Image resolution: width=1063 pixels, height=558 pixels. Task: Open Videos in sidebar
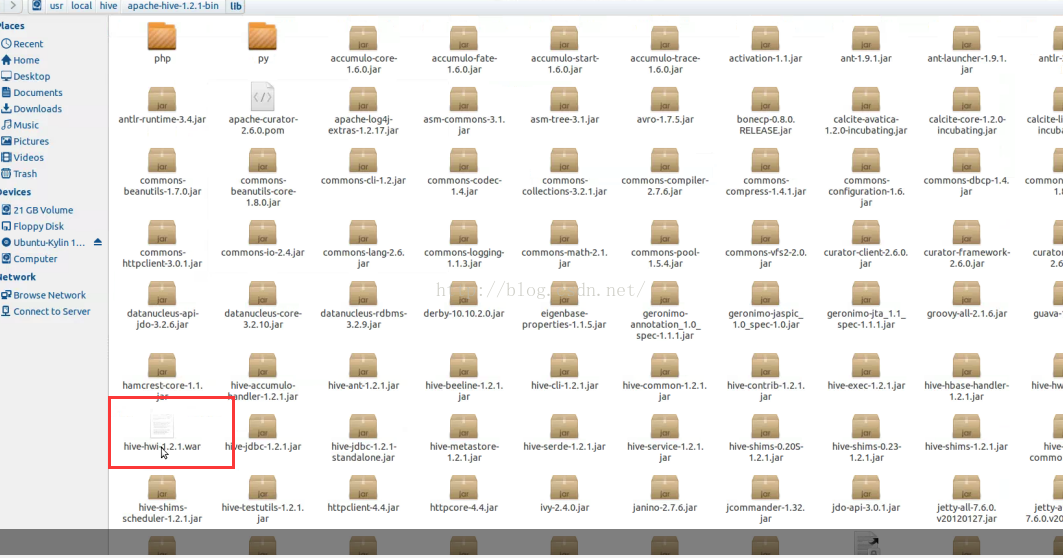pyautogui.click(x=28, y=157)
